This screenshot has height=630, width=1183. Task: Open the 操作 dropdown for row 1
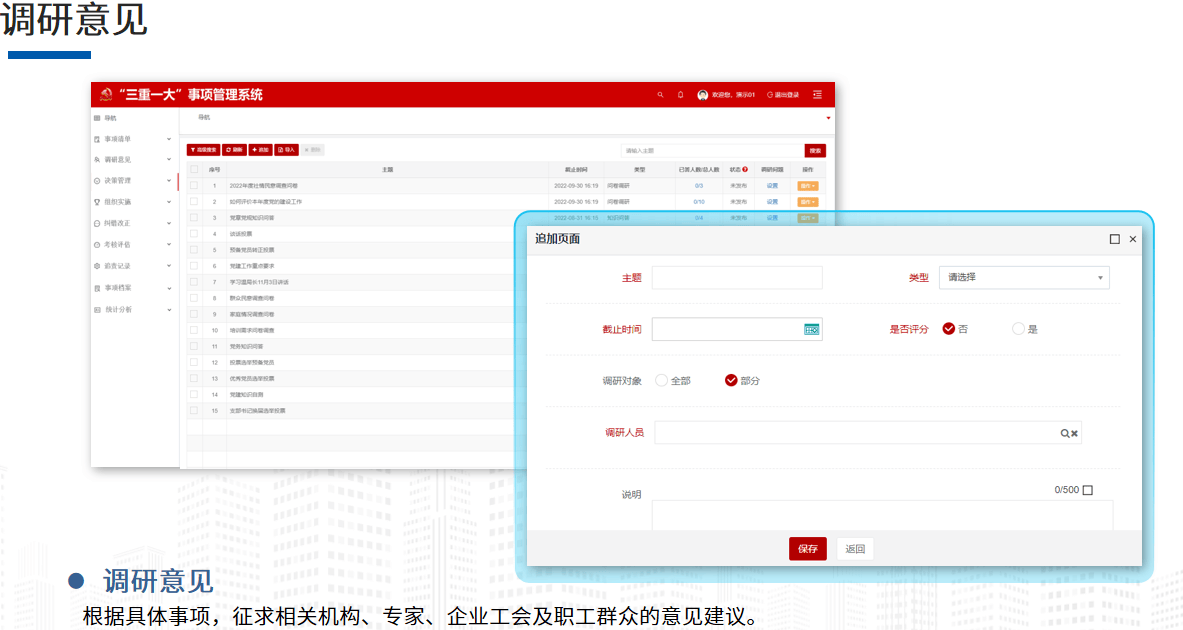click(x=807, y=186)
